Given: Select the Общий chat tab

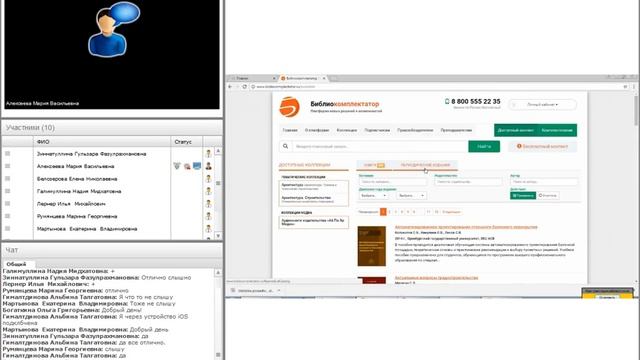Looking at the screenshot, I should click(x=16, y=264).
